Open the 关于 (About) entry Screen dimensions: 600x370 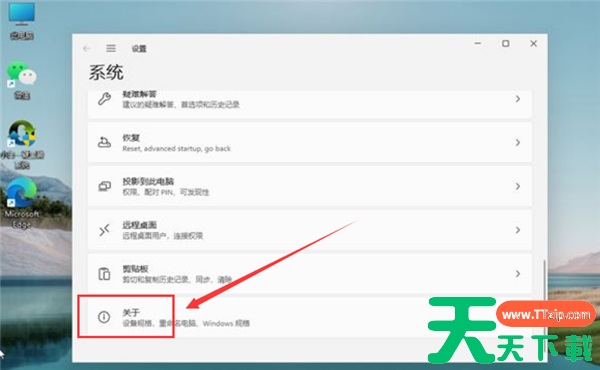click(x=310, y=318)
